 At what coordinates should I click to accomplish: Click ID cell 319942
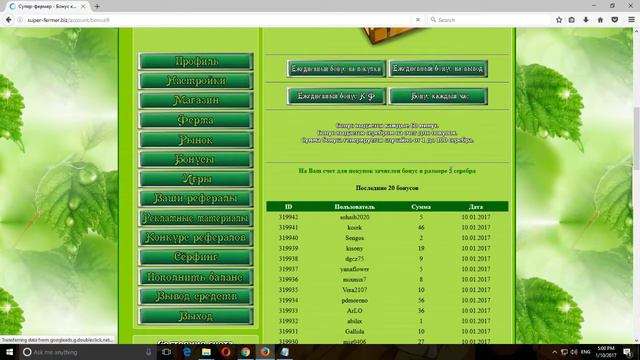point(289,217)
